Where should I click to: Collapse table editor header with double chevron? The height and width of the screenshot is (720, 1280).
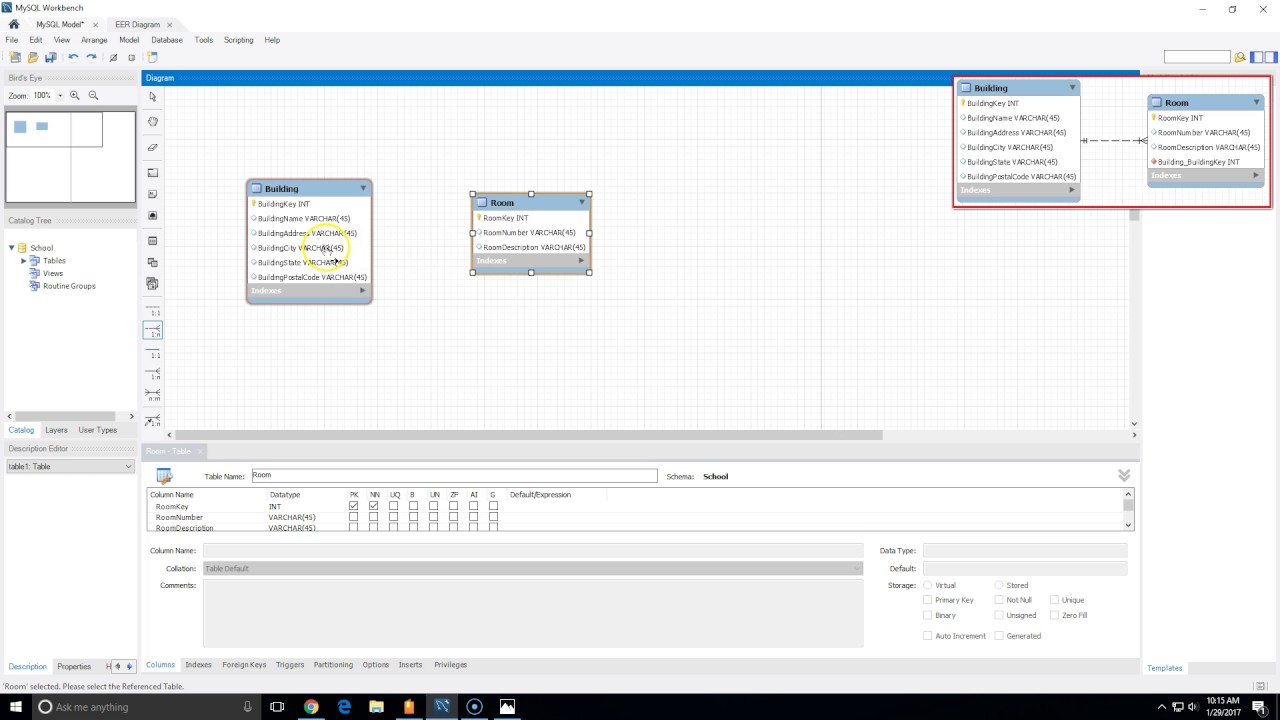click(1124, 475)
